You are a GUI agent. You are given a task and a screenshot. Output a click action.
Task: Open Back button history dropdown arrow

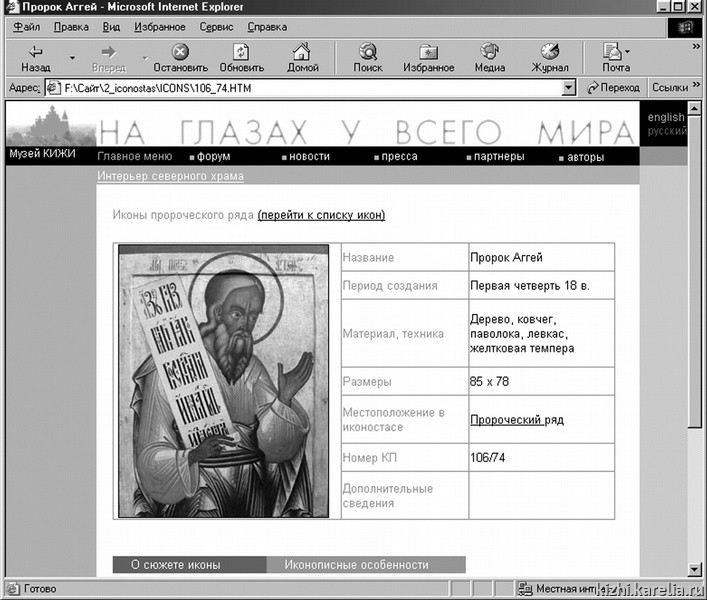pos(72,58)
